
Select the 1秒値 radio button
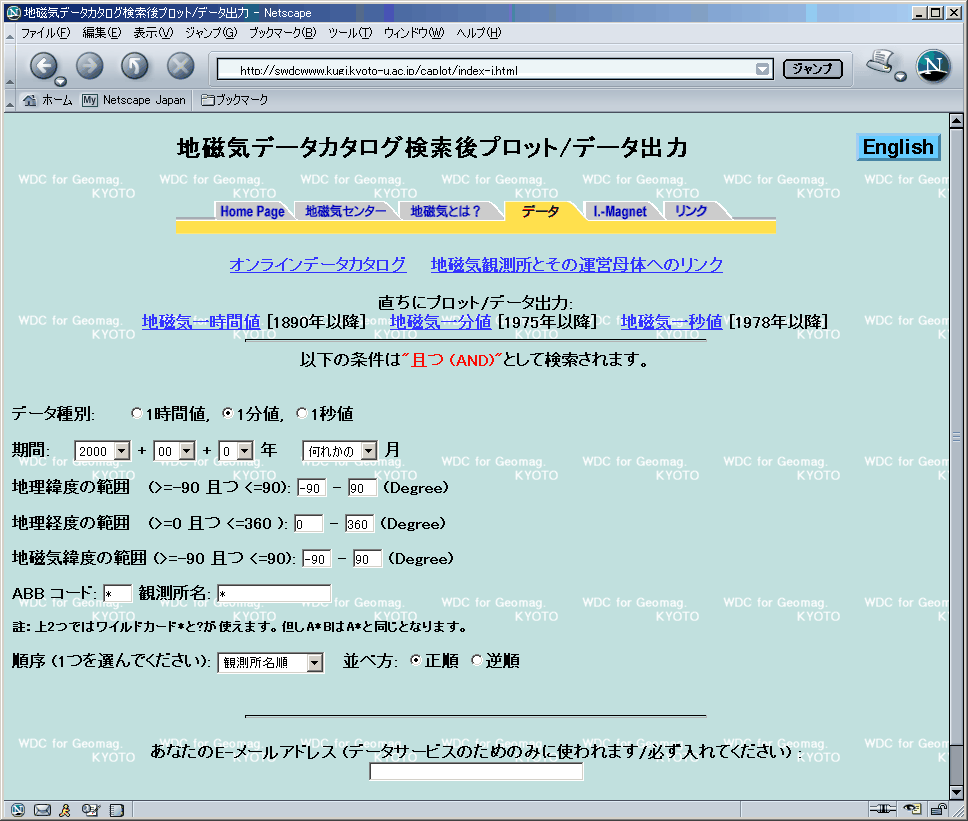pos(301,413)
